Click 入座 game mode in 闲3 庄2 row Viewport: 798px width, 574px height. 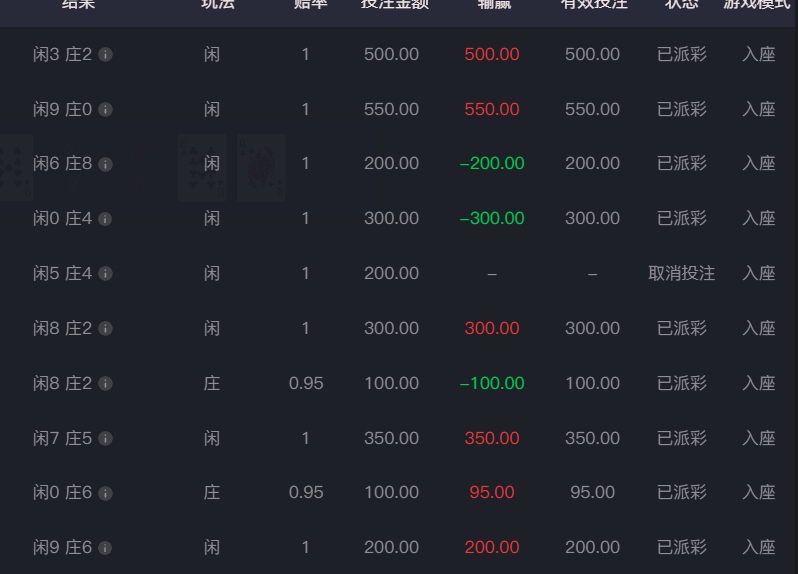[758, 54]
